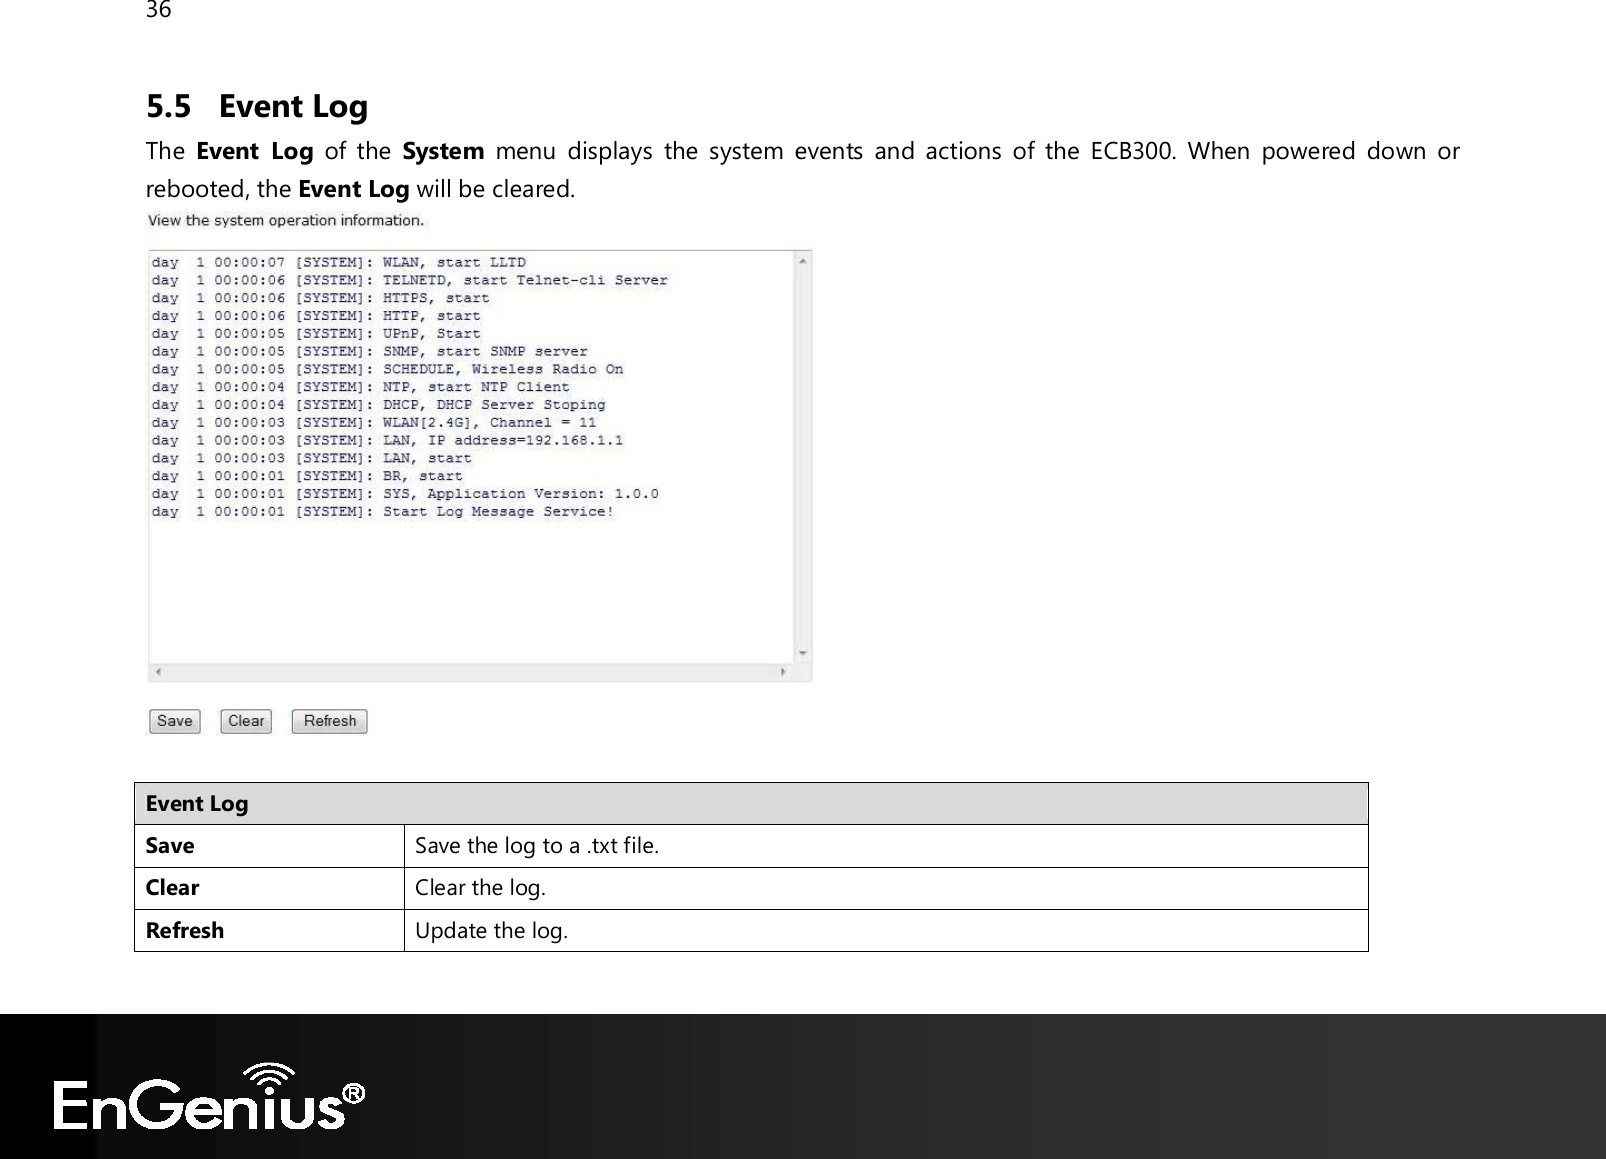Image resolution: width=1606 pixels, height=1159 pixels.
Task: Select the log line 'SCHEDULE, Wireless Radio On'
Action: tap(388, 369)
